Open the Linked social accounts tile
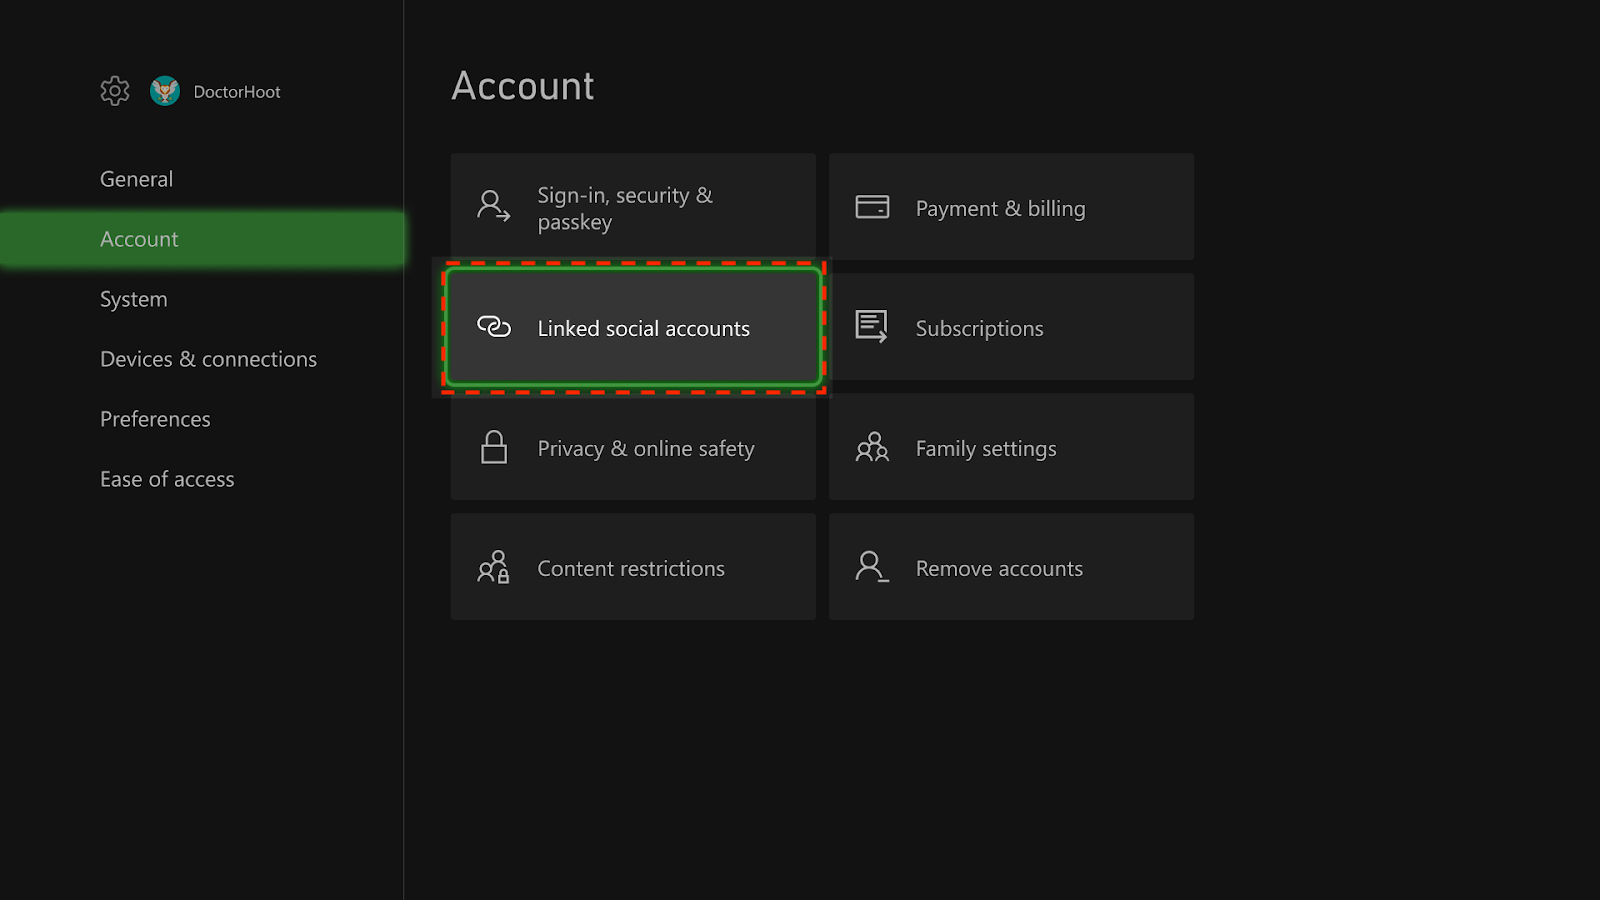 [633, 327]
